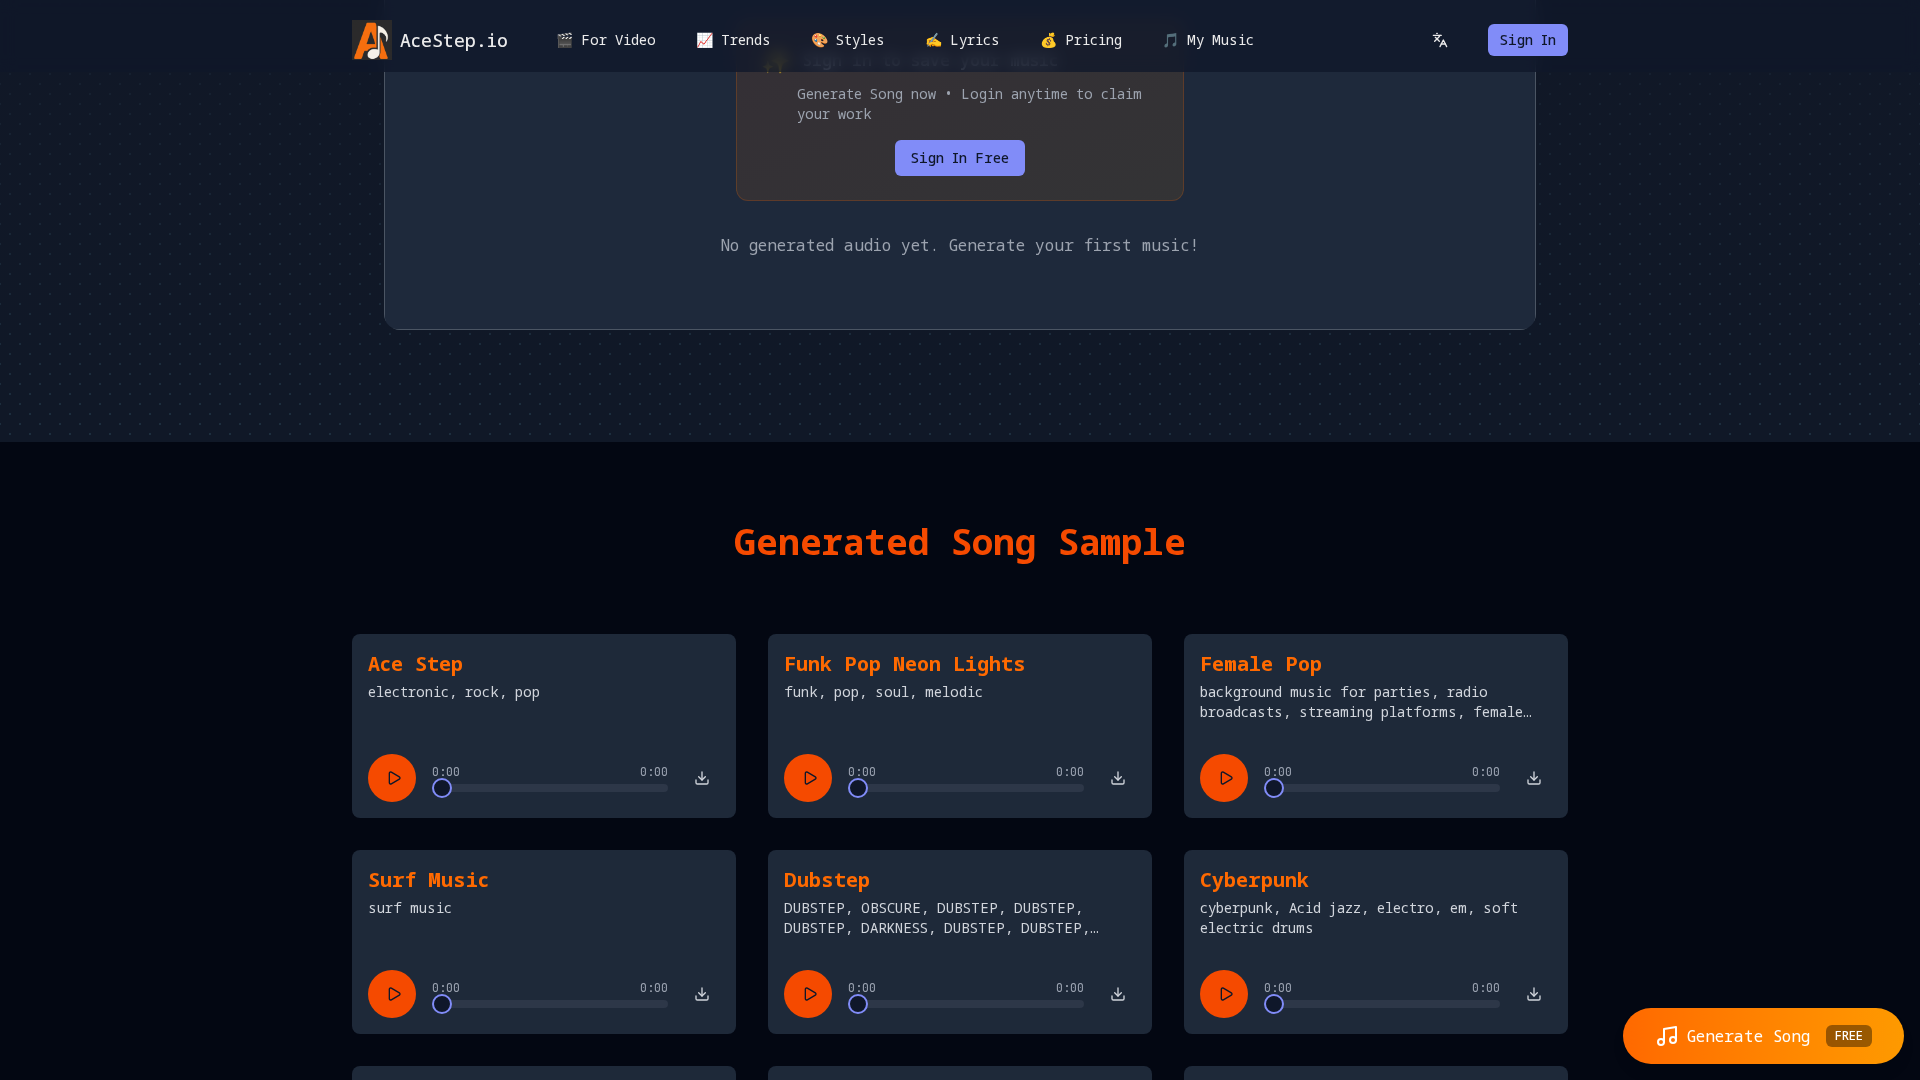This screenshot has height=1080, width=1920.
Task: Open the Styles page
Action: [x=847, y=40]
